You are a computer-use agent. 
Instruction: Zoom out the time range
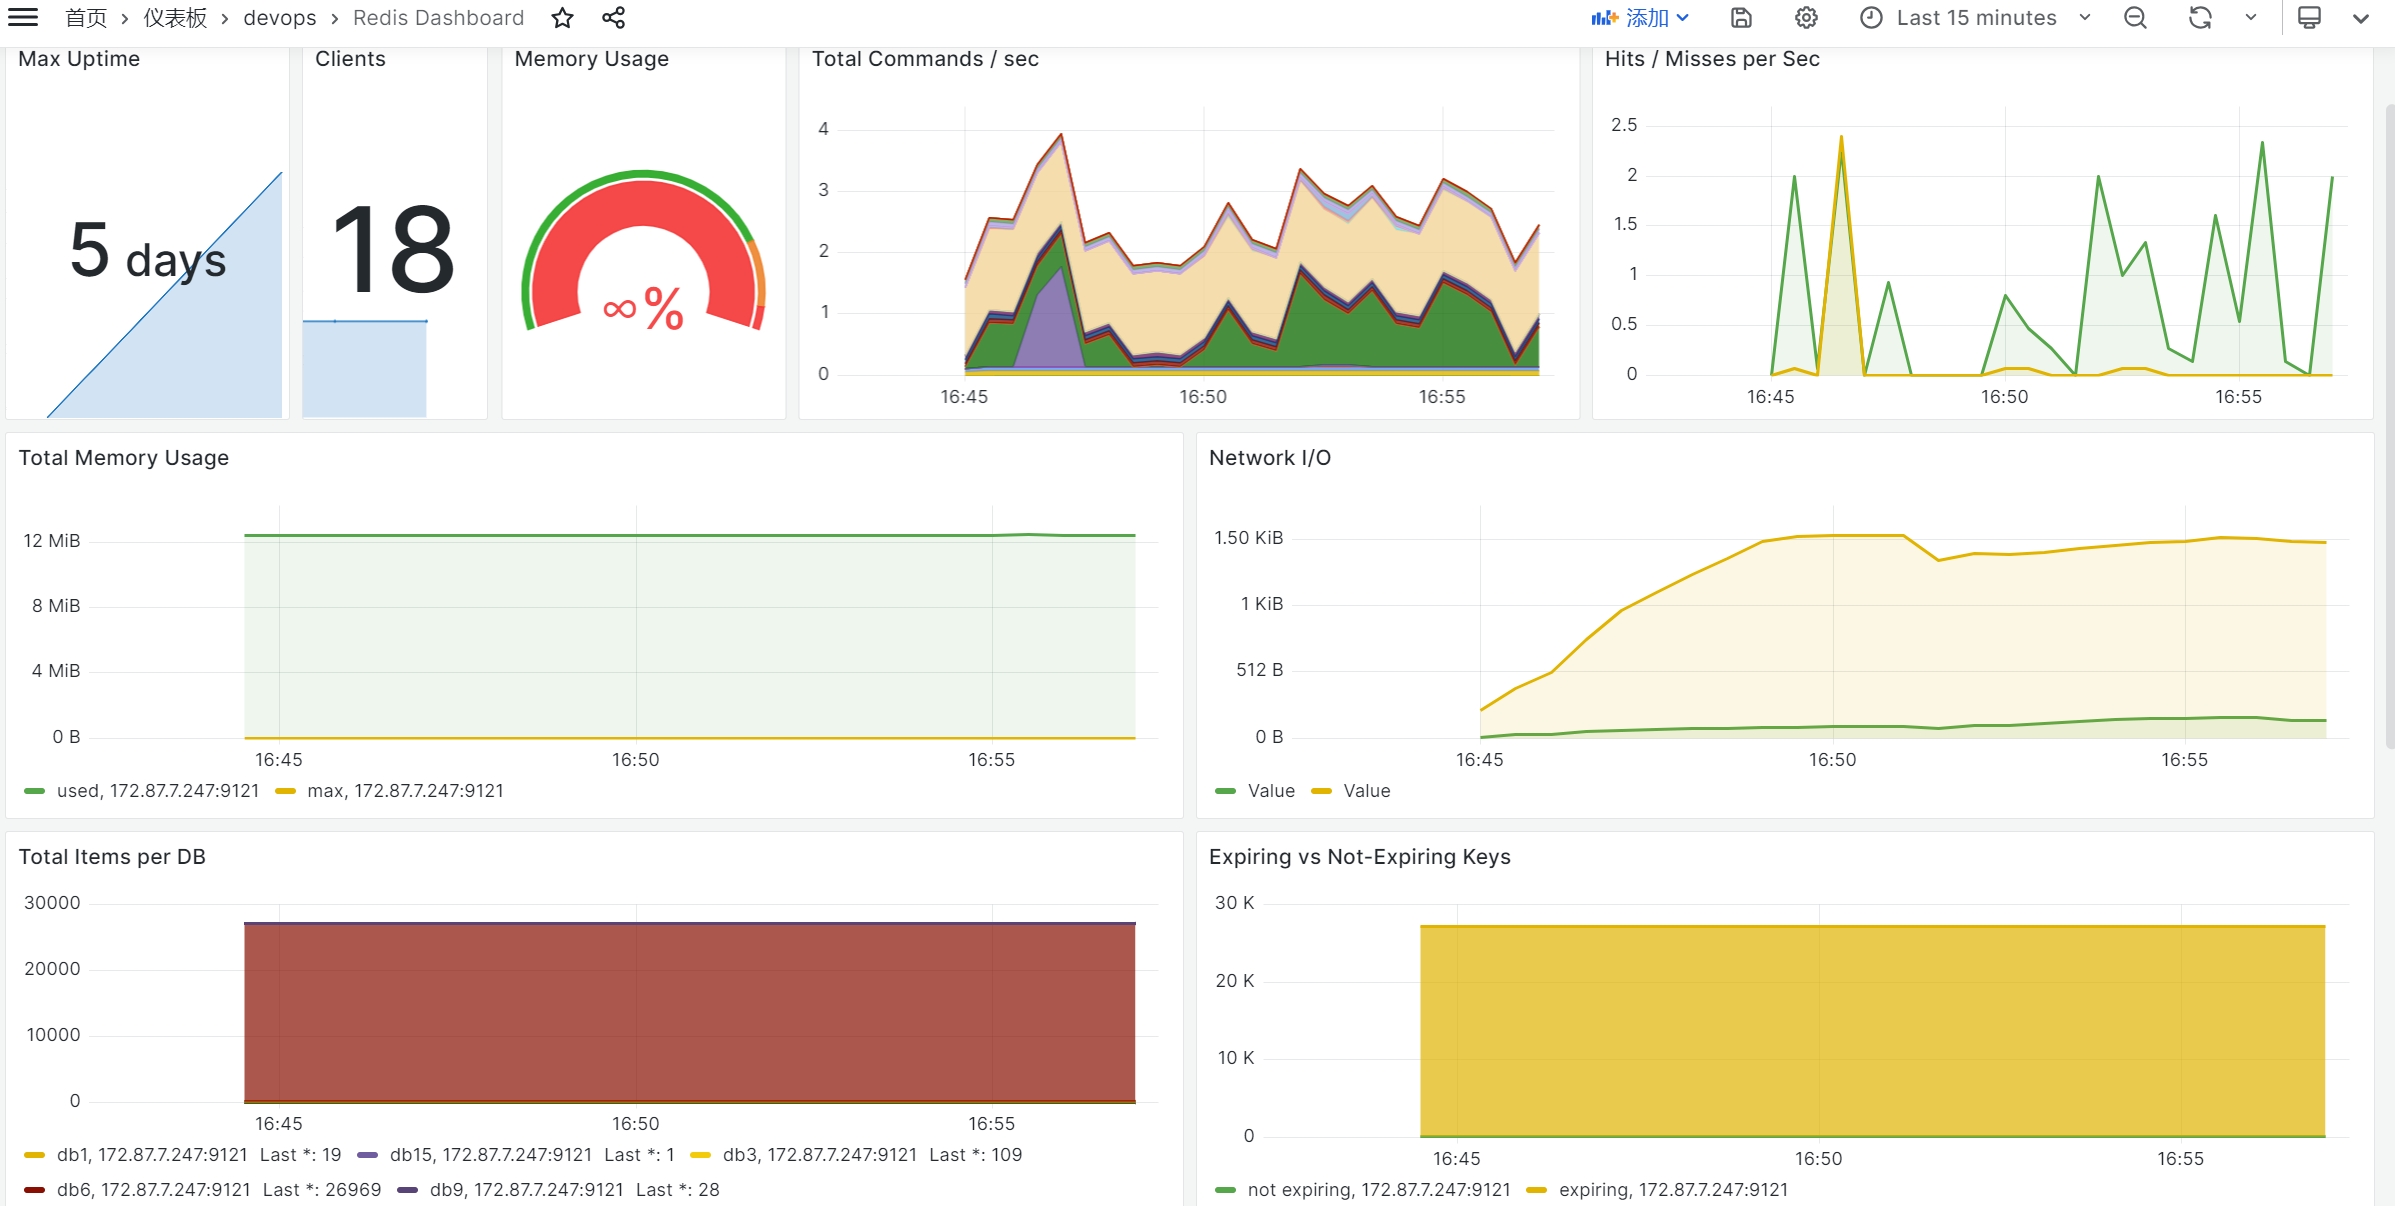coord(2135,18)
